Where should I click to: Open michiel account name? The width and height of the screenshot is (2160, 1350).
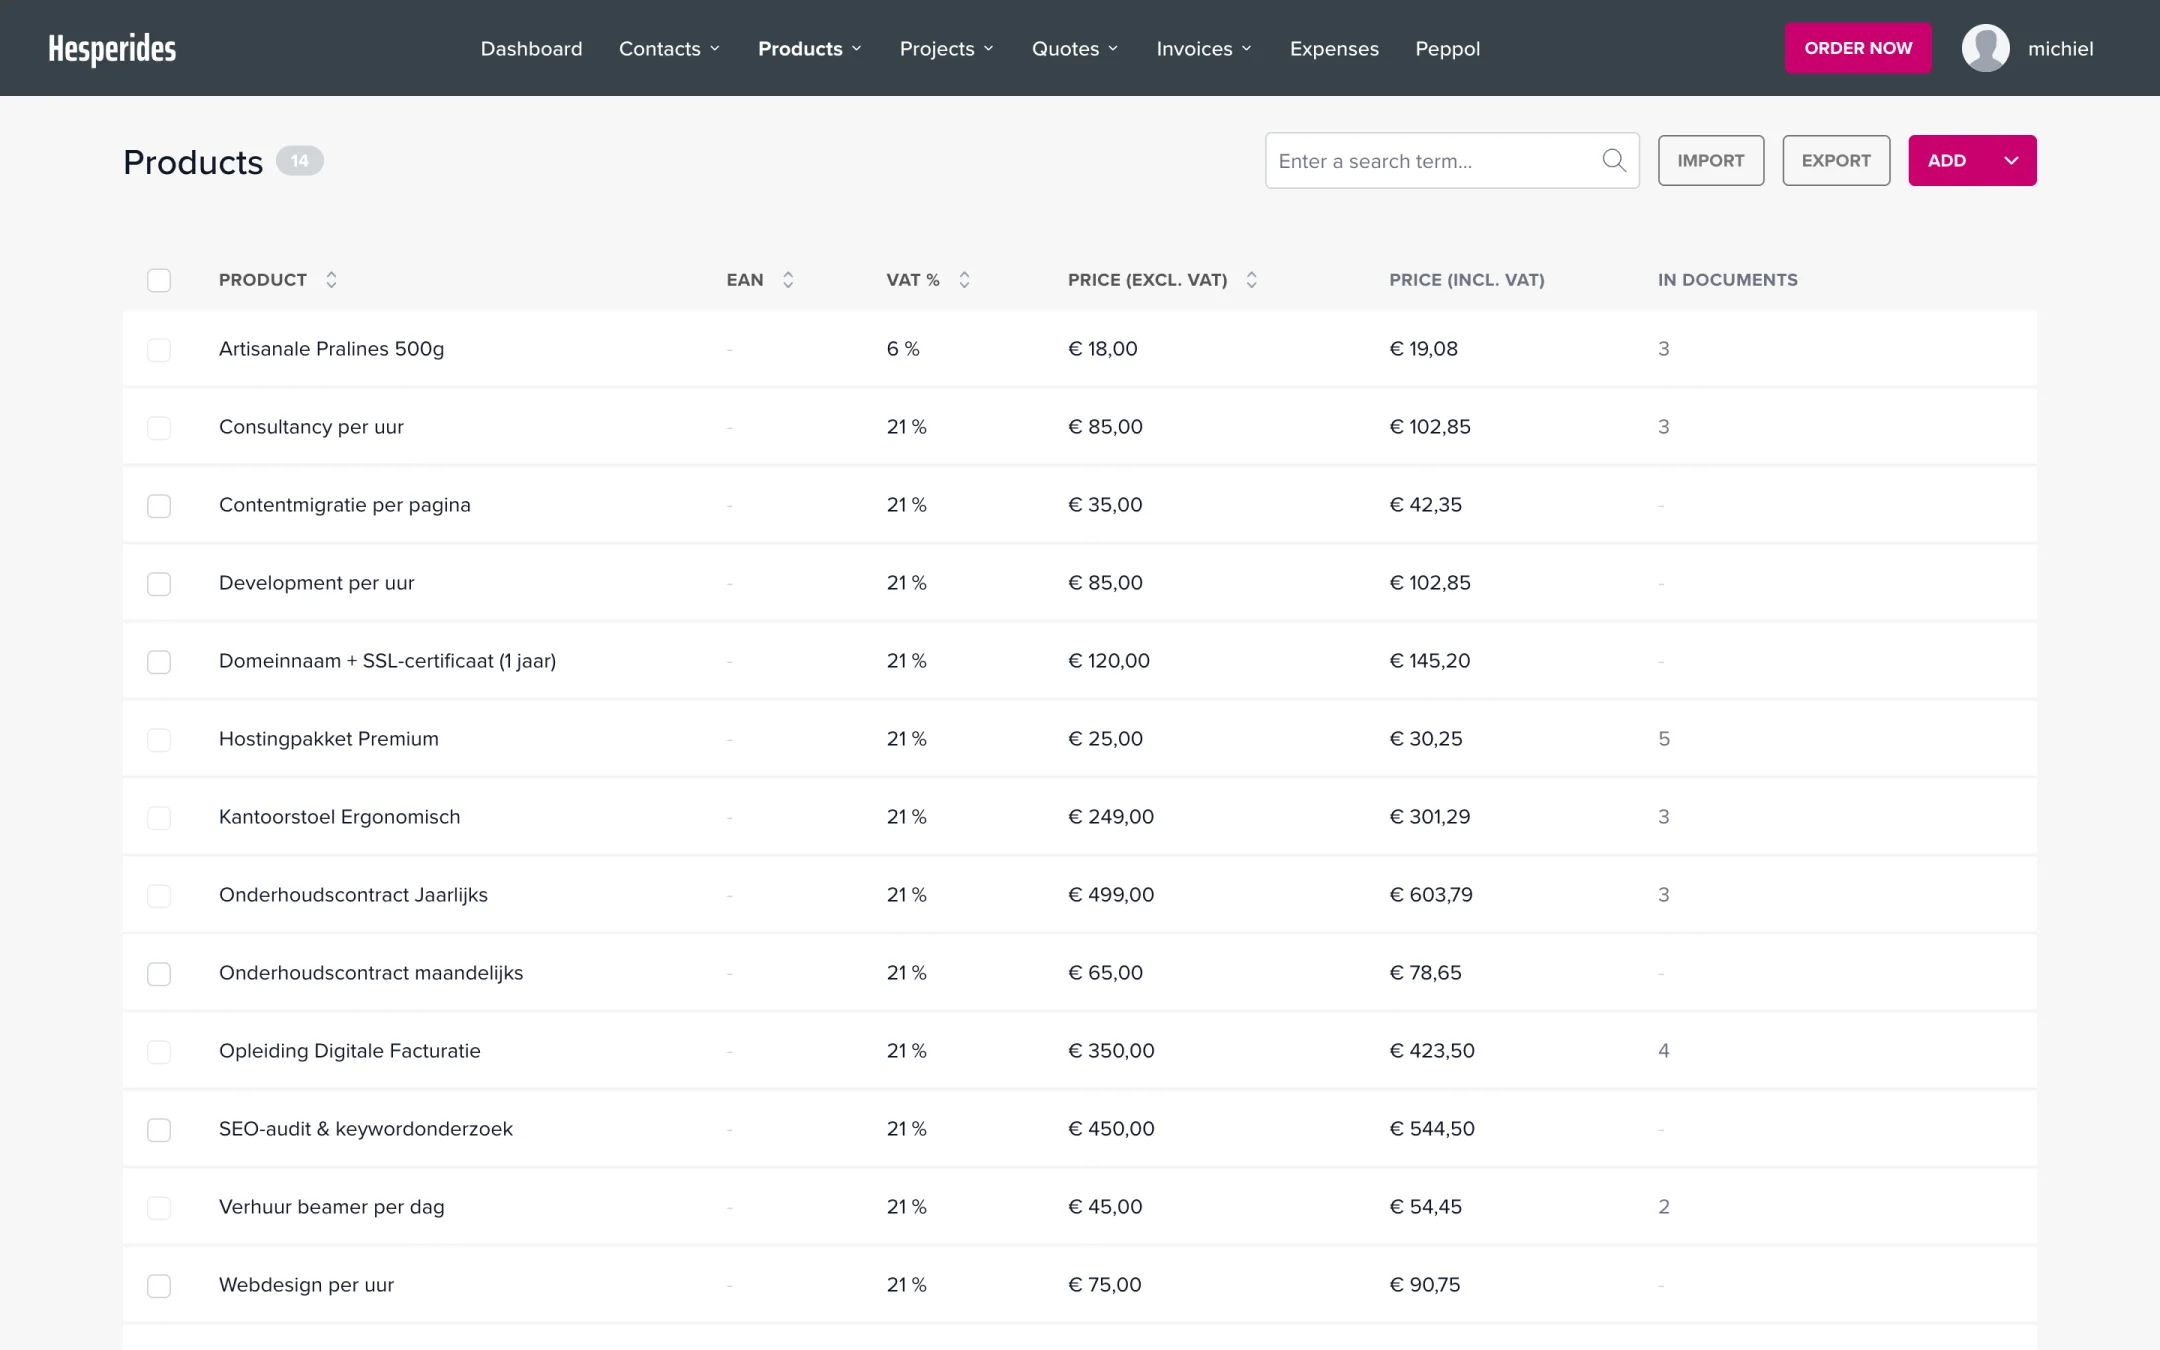click(x=2060, y=48)
